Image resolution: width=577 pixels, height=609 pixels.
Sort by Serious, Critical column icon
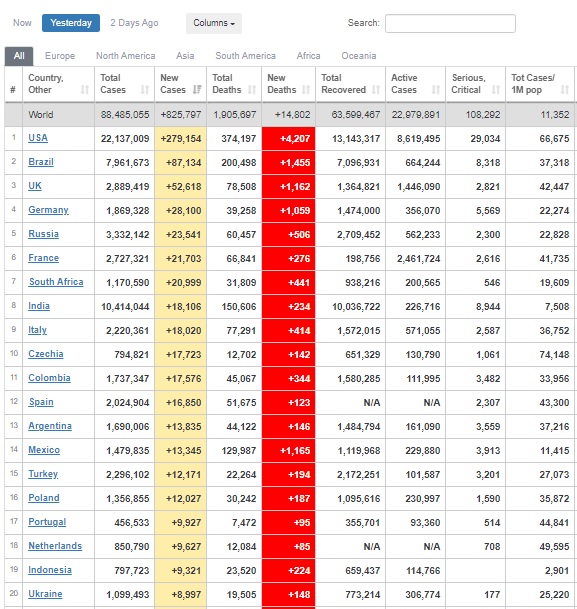click(496, 90)
